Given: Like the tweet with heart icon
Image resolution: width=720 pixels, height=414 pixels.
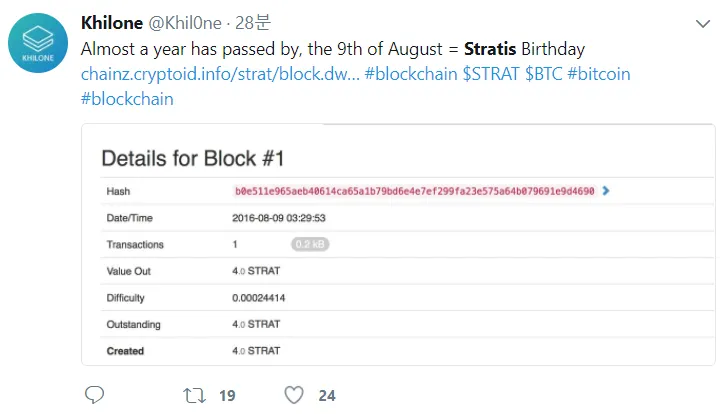Looking at the screenshot, I should point(294,395).
